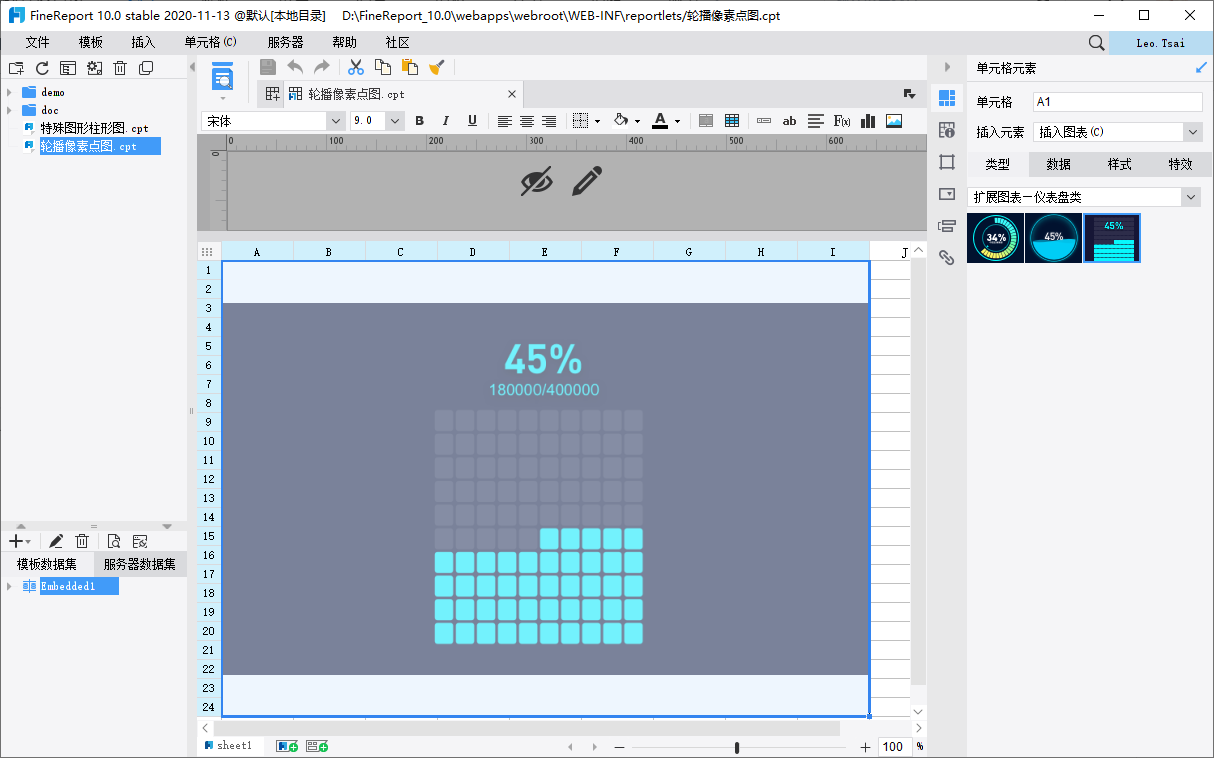Click the Merge Cells toolbar icon
Screen dimensions: 1214x758
point(706,121)
